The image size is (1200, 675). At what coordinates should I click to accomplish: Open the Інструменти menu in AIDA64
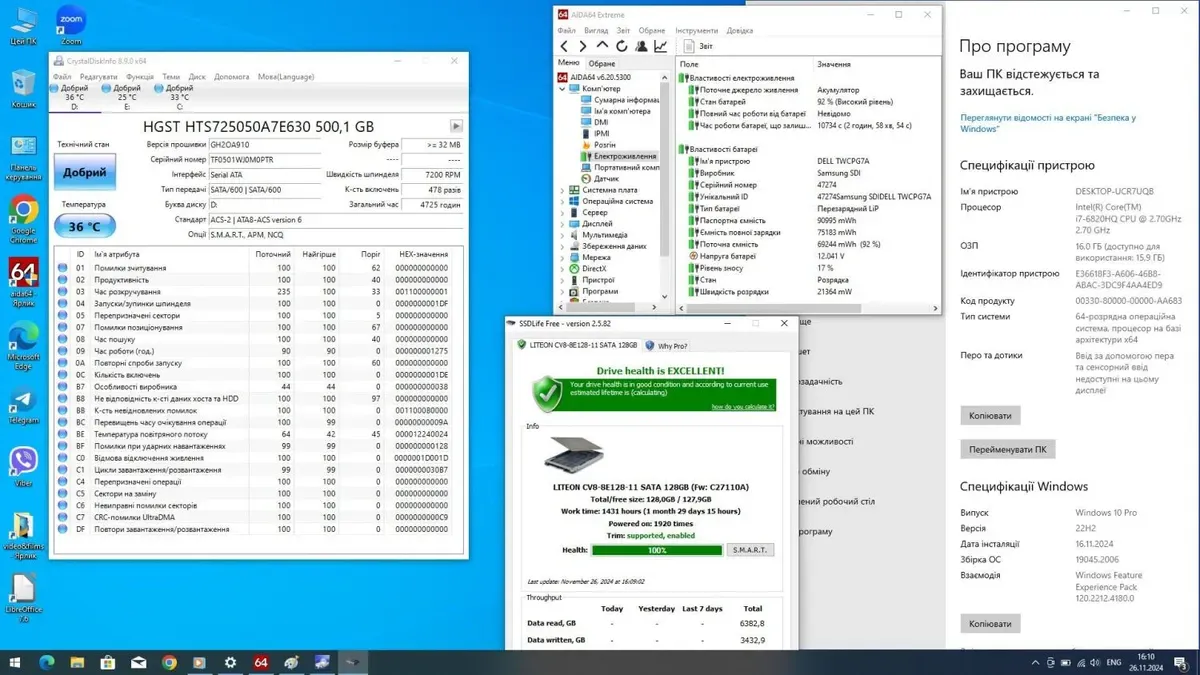(x=696, y=30)
